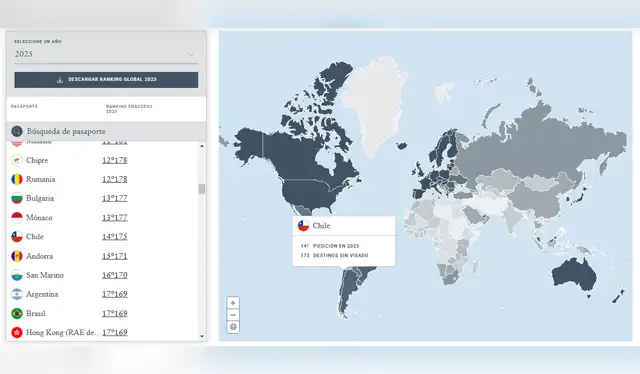This screenshot has width=640, height=374.
Task: Select Rumania in the passport list
Action: pyautogui.click(x=40, y=179)
